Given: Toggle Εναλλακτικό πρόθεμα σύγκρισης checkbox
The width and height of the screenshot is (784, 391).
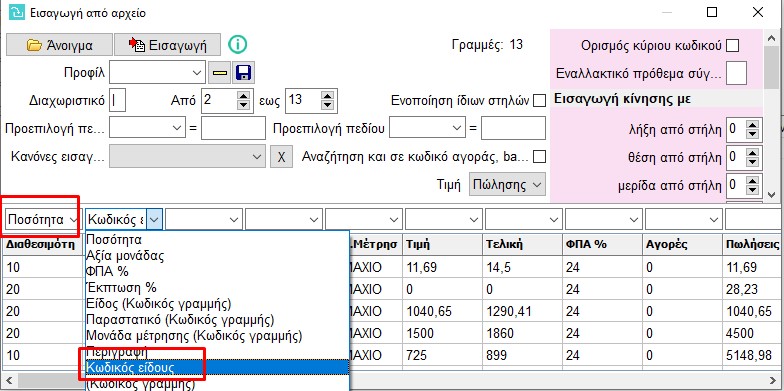Looking at the screenshot, I should [x=736, y=74].
